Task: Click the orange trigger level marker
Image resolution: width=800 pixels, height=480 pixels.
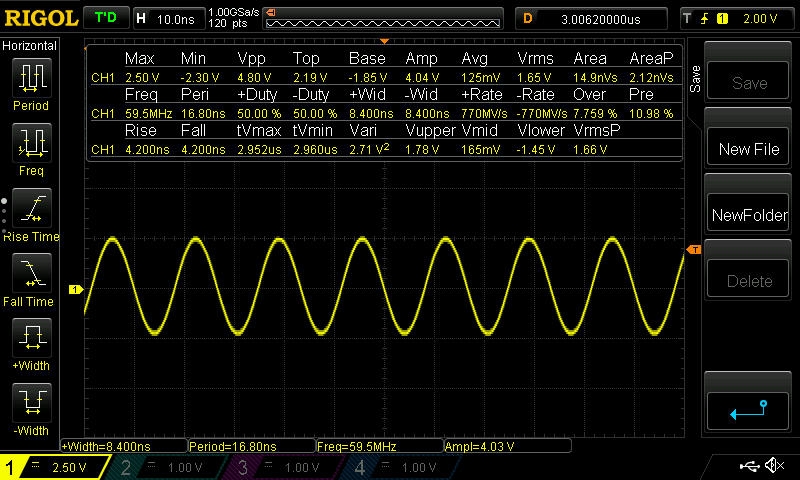Action: (x=693, y=248)
